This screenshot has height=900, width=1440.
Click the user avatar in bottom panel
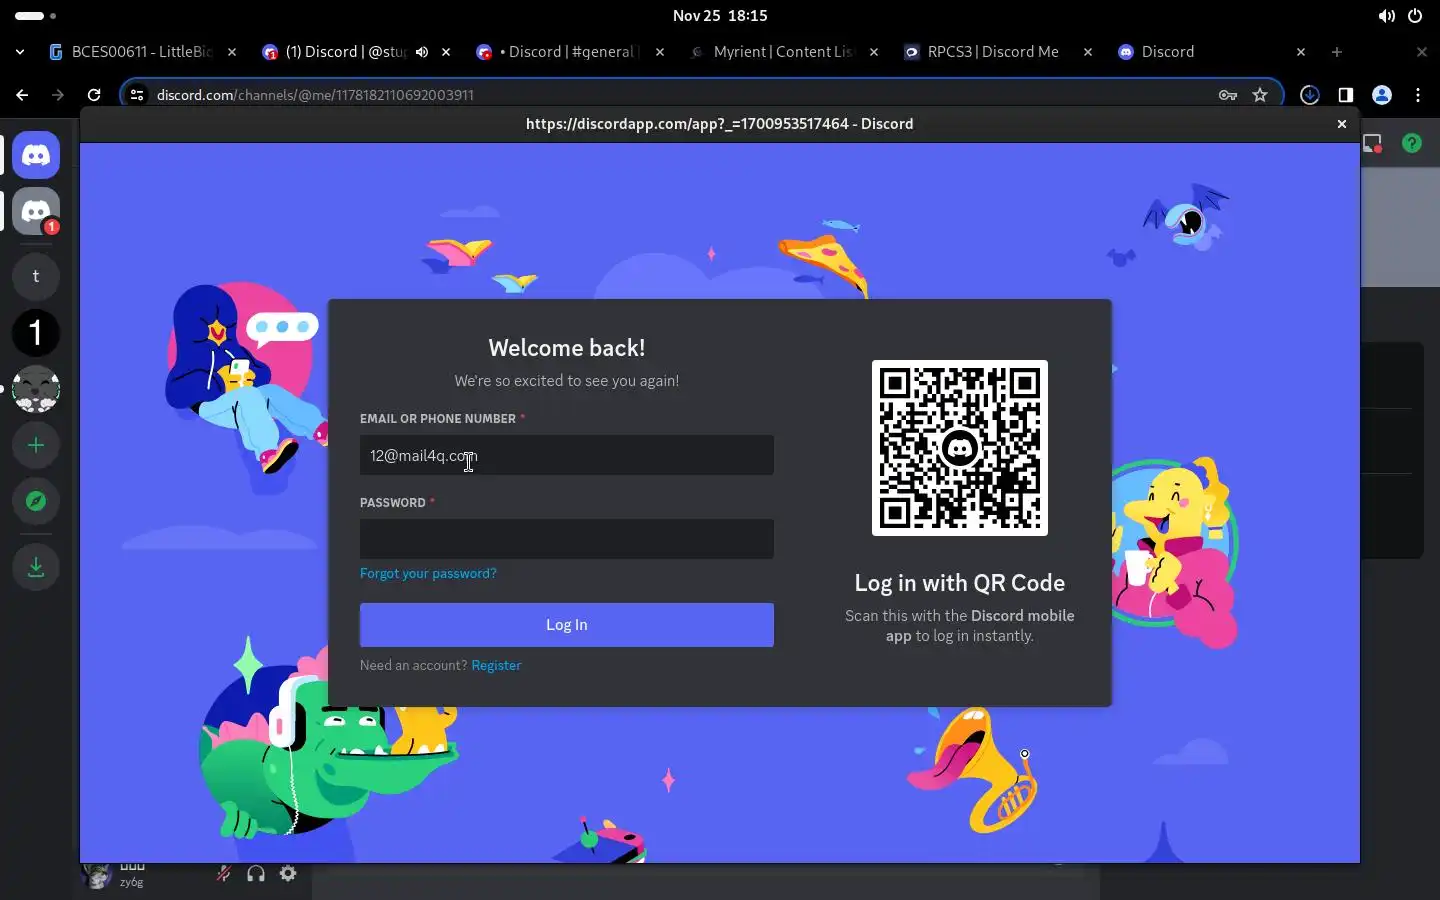[97, 877]
